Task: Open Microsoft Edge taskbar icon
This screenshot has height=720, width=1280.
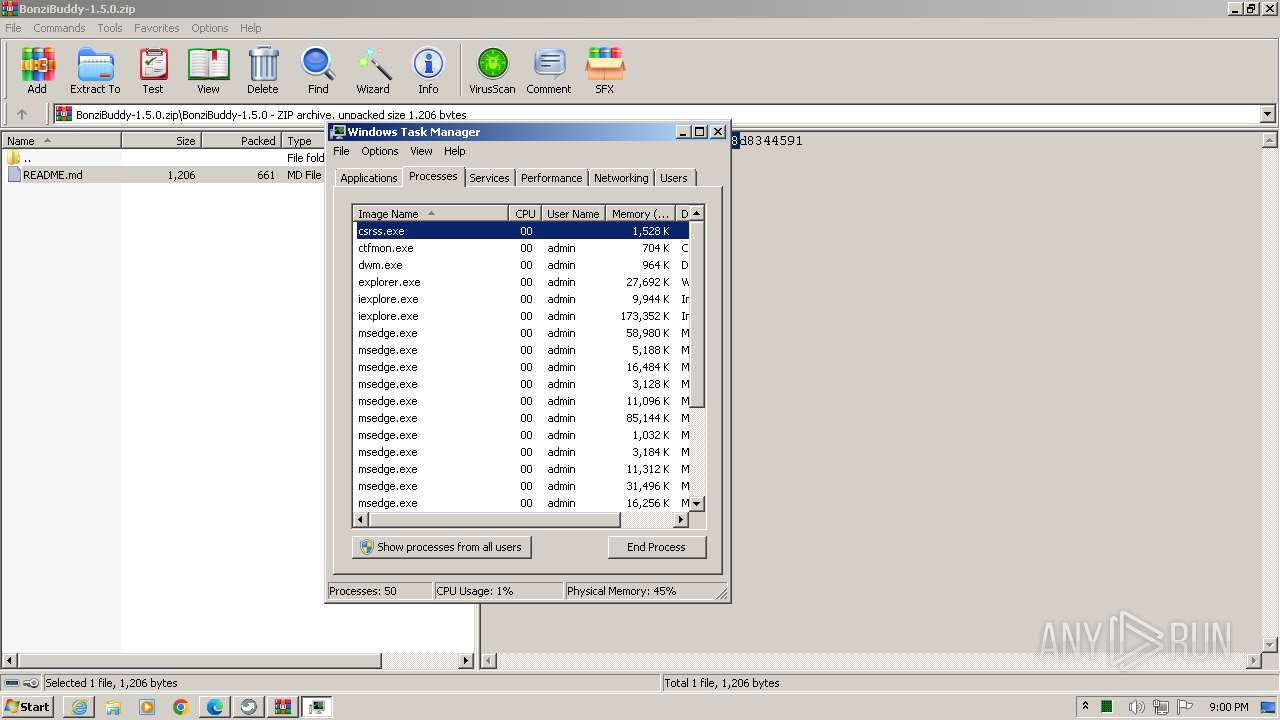Action: pos(215,707)
